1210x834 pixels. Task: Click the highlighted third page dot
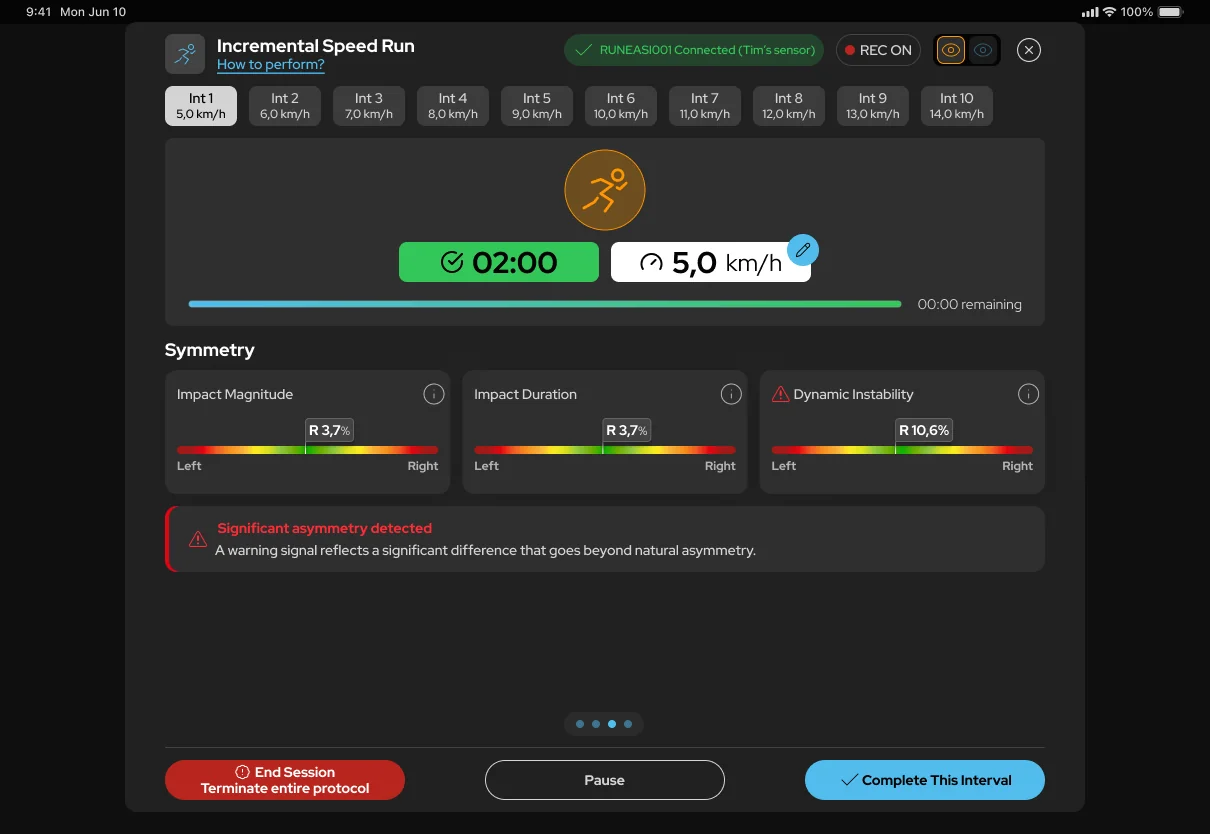click(x=612, y=724)
